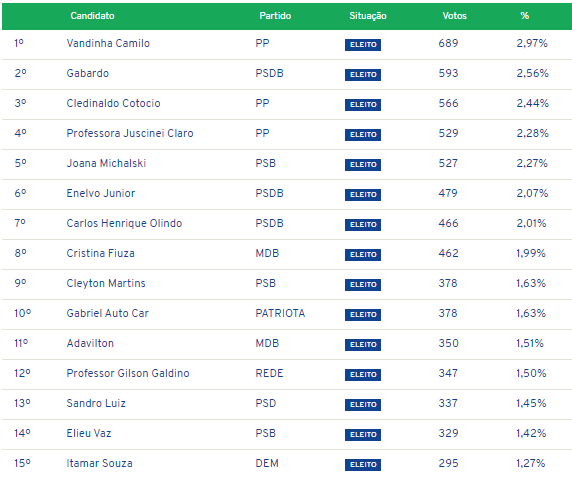Click PATRIOTA party label
The height and width of the screenshot is (478, 572).
pos(280,313)
